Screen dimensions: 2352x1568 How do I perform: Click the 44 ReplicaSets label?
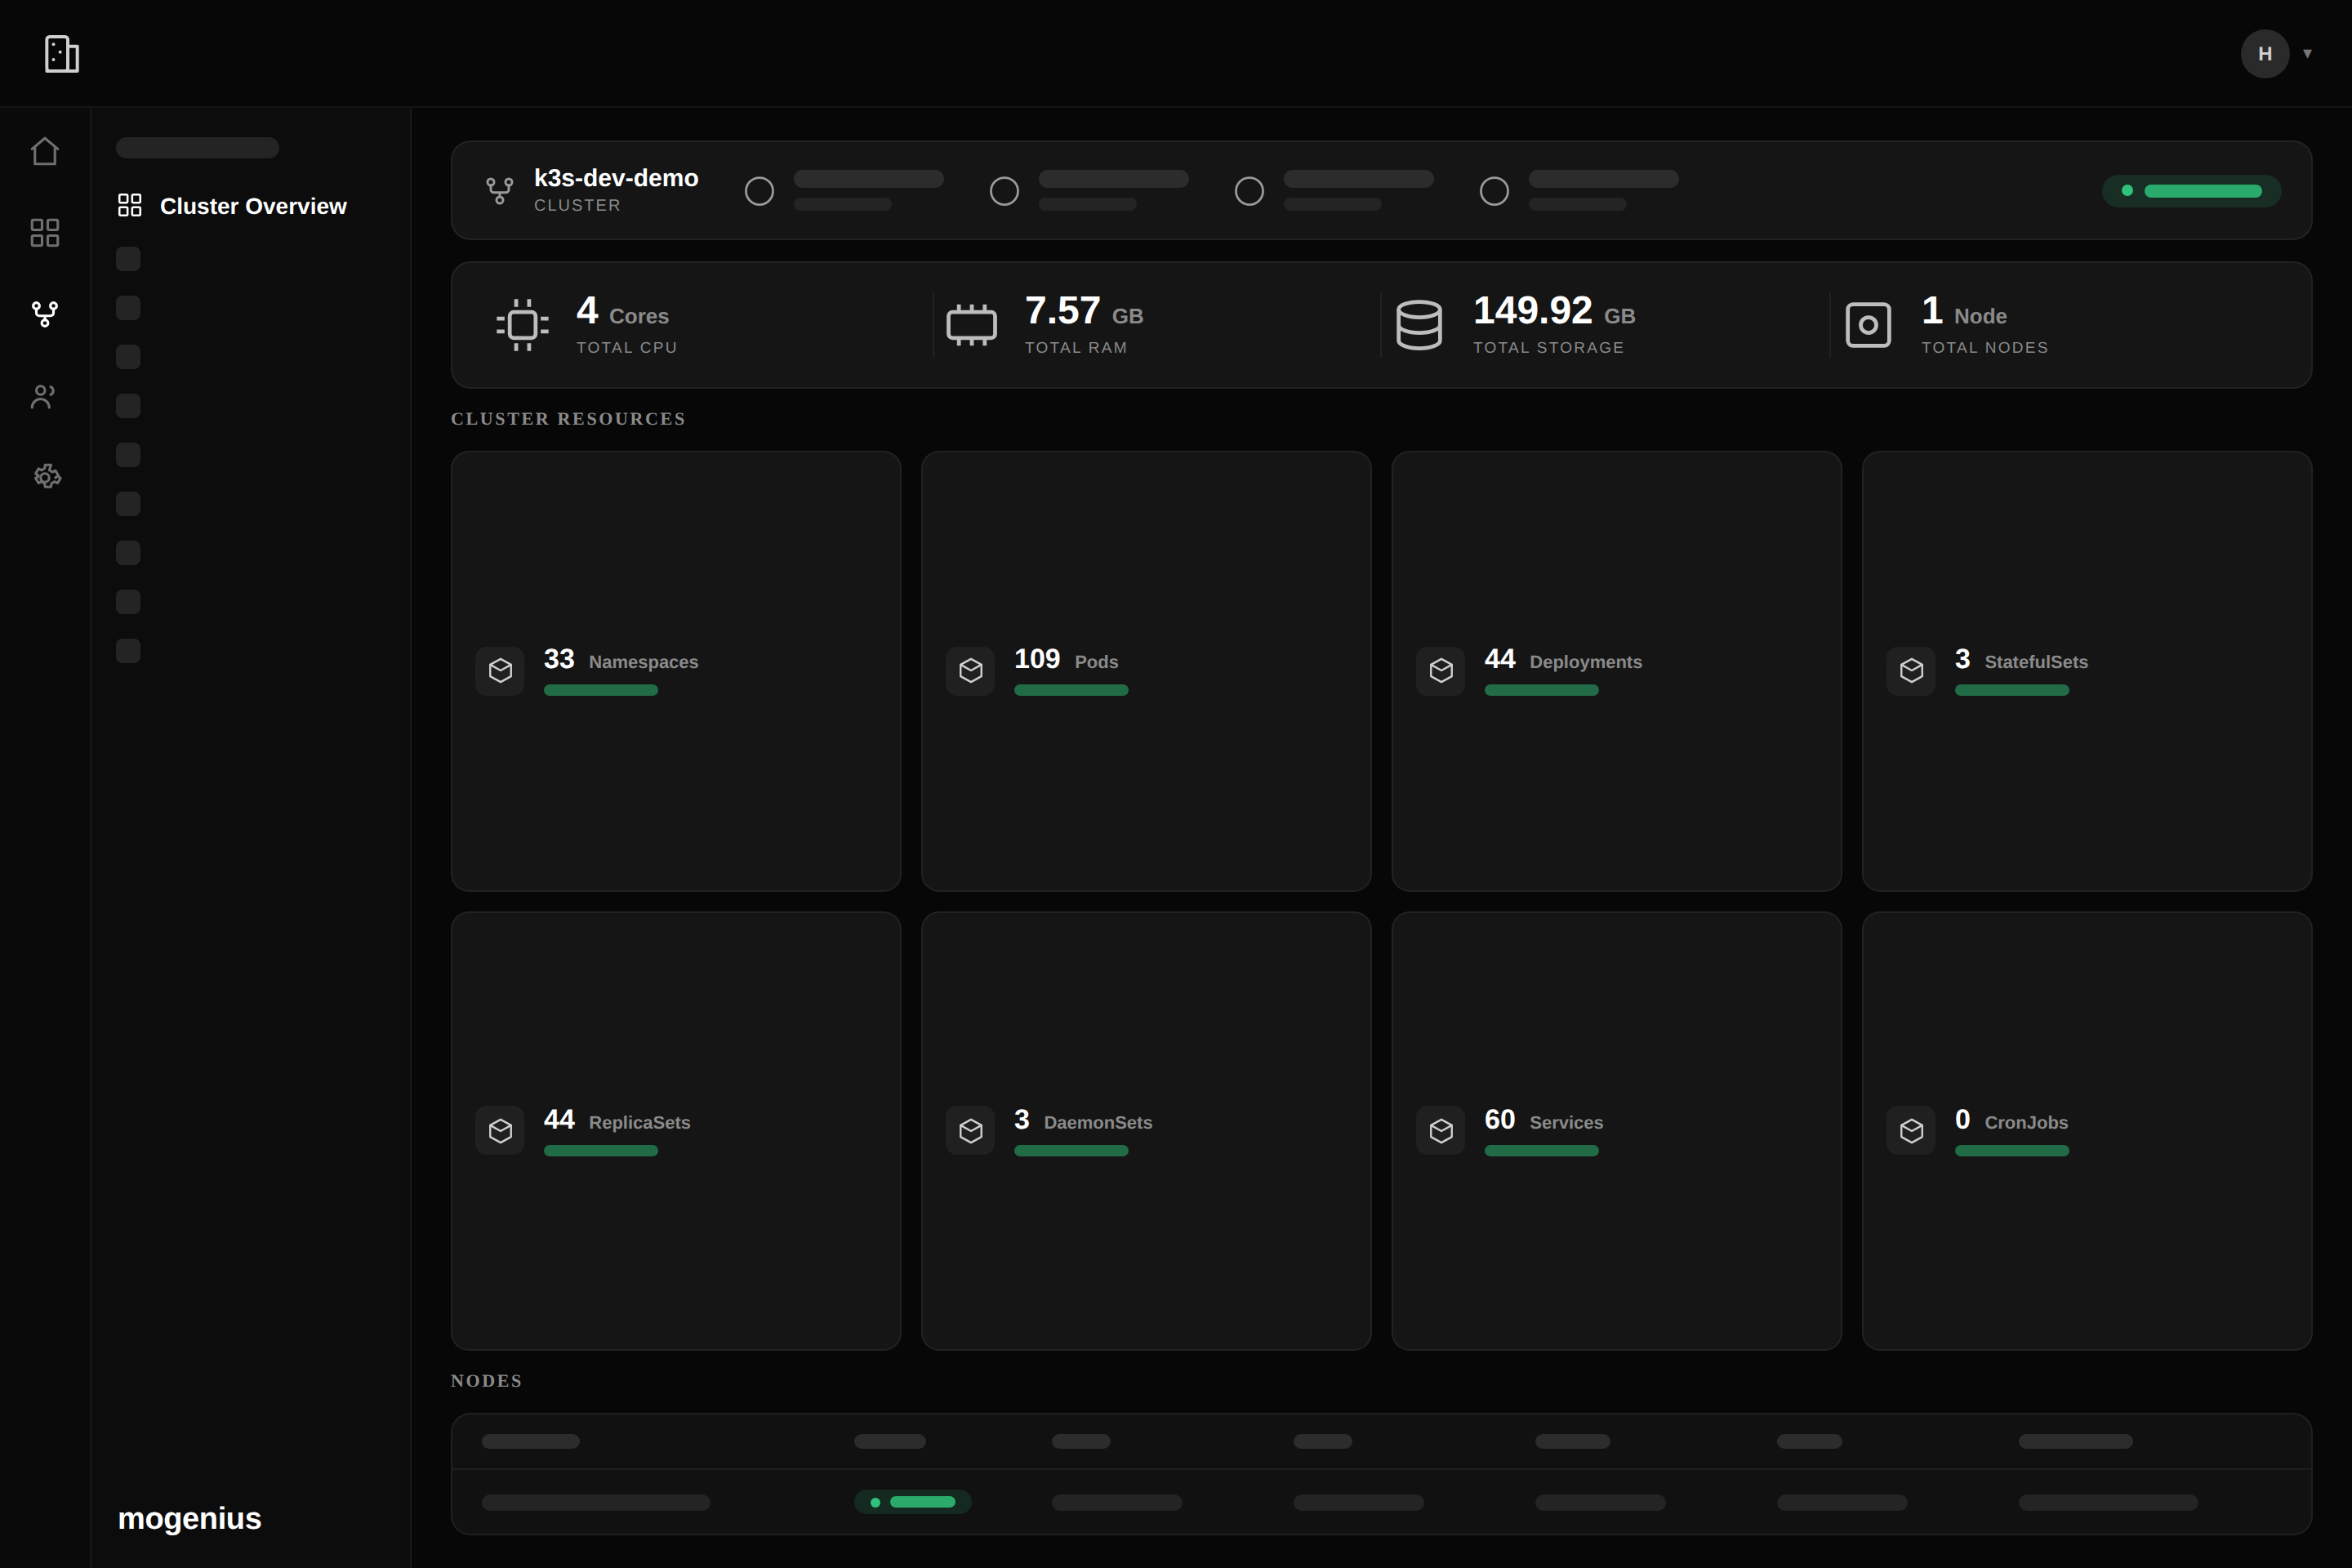click(x=617, y=1120)
